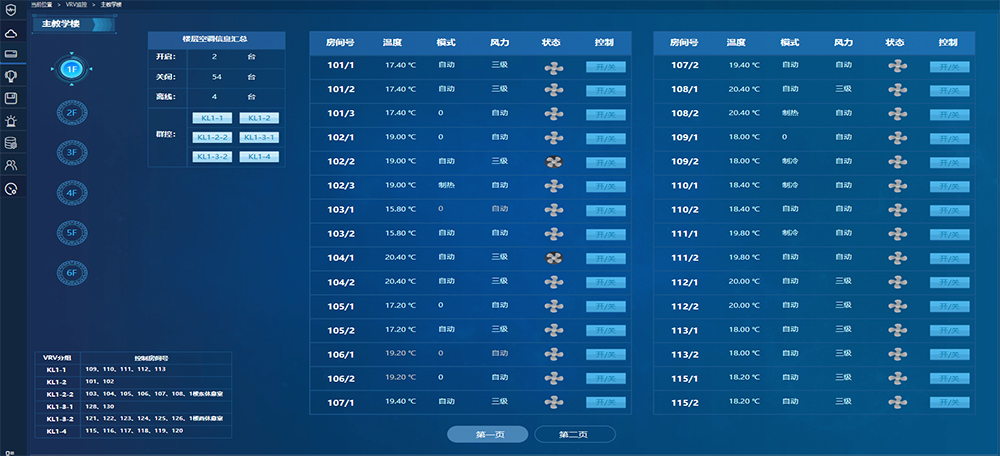Click the floppy disk save icon in the sidebar
Screen dimensions: 1000x456
tap(11, 98)
